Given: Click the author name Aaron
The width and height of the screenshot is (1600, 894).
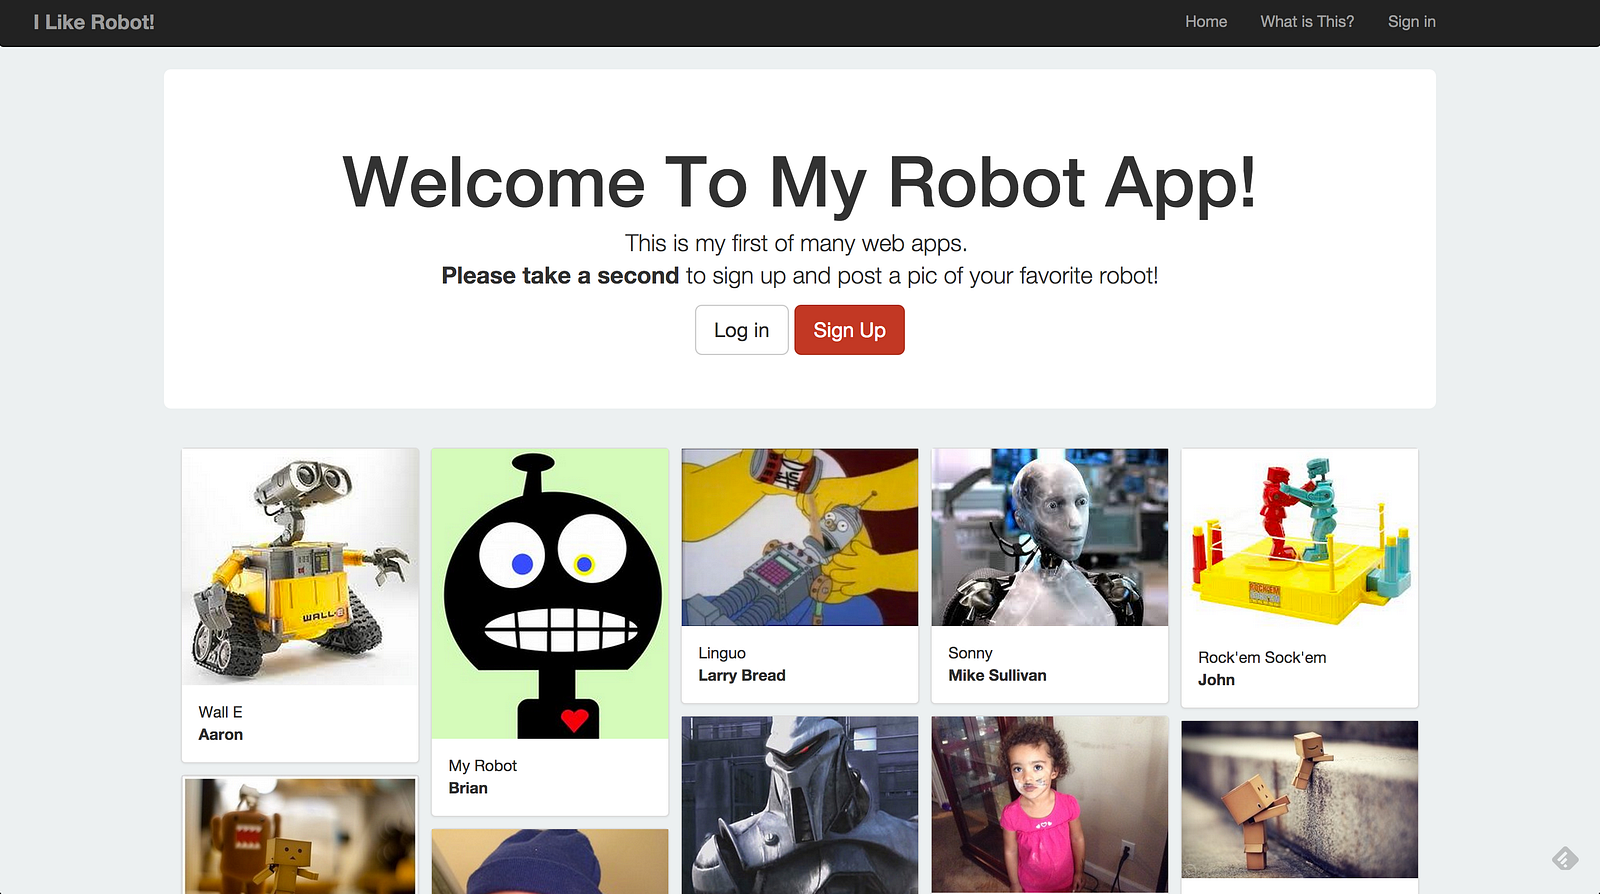Looking at the screenshot, I should pos(221,735).
